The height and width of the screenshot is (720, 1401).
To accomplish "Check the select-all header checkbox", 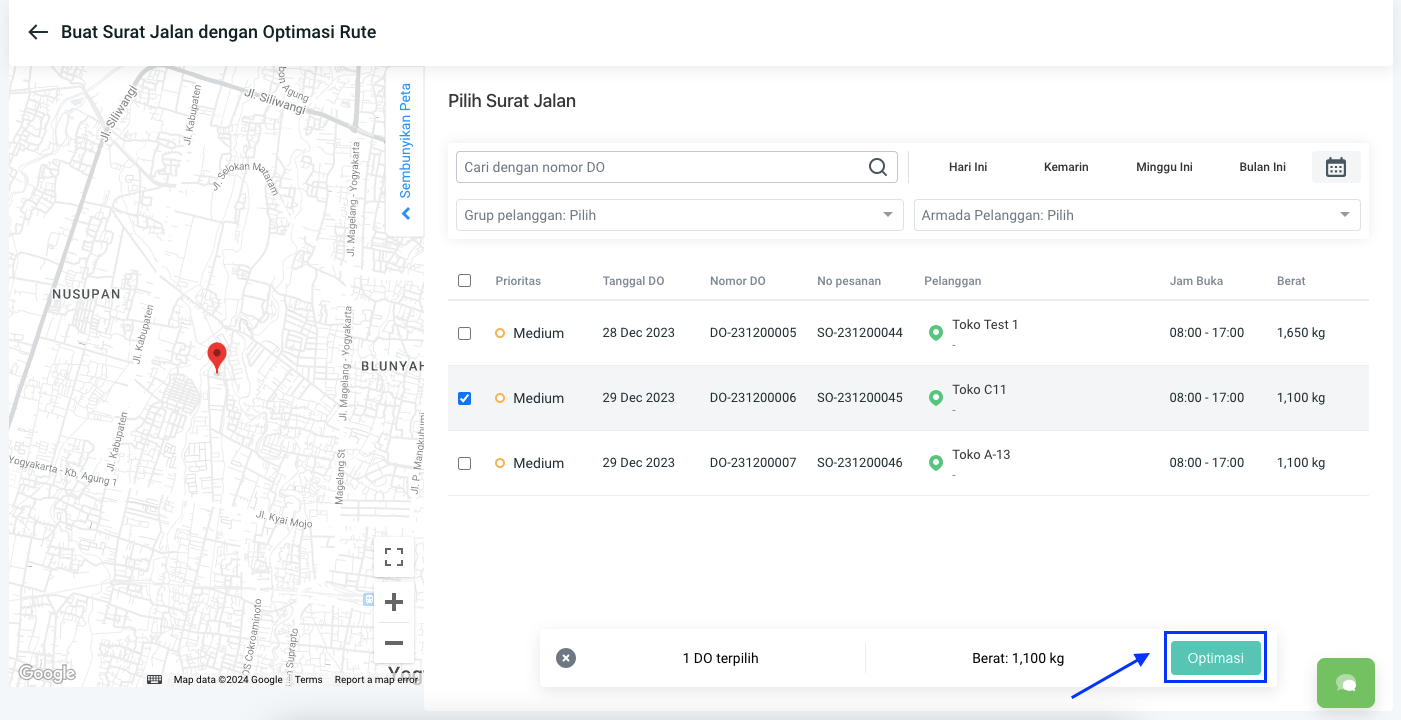I will pos(464,281).
